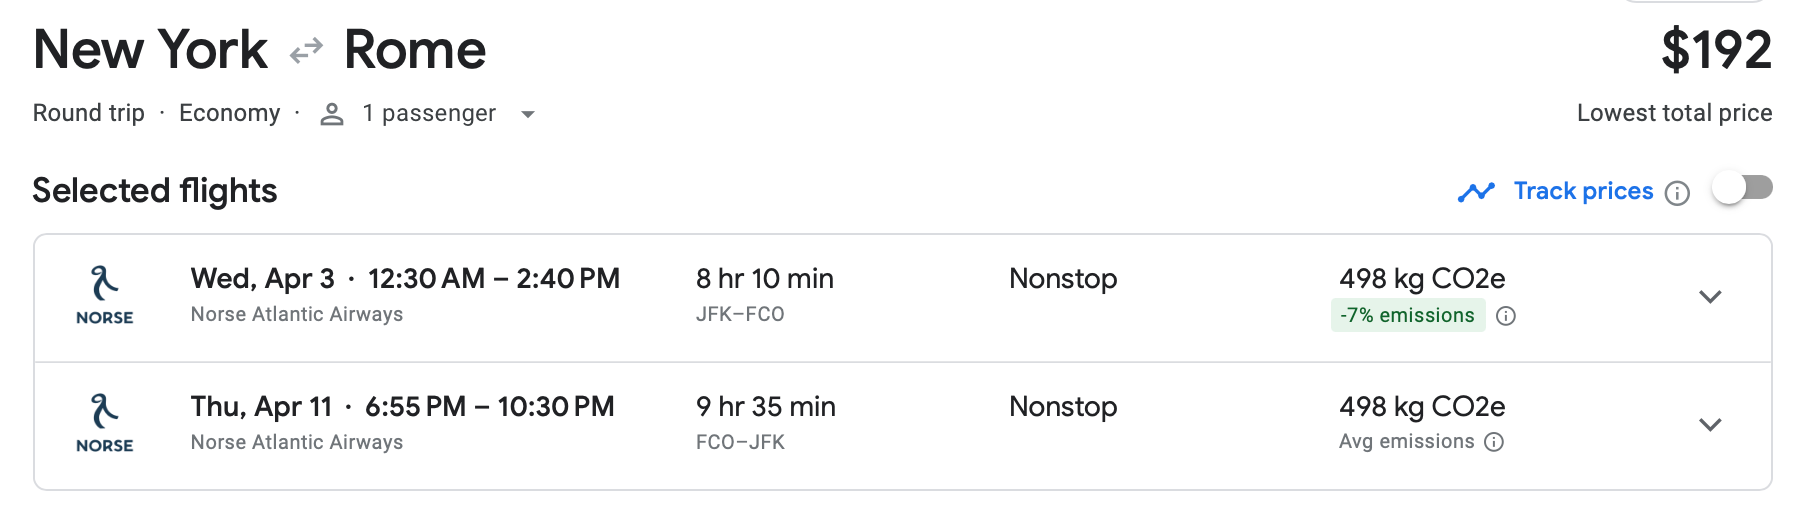Image resolution: width=1798 pixels, height=508 pixels.
Task: Click the $192 lowest total price
Action: coord(1716,50)
